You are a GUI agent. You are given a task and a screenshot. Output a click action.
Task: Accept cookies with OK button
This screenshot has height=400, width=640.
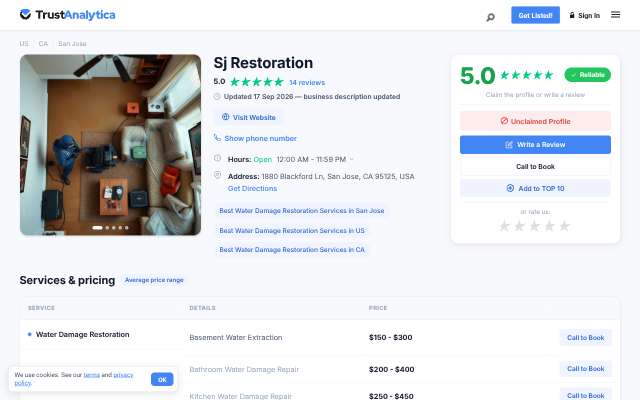(162, 379)
